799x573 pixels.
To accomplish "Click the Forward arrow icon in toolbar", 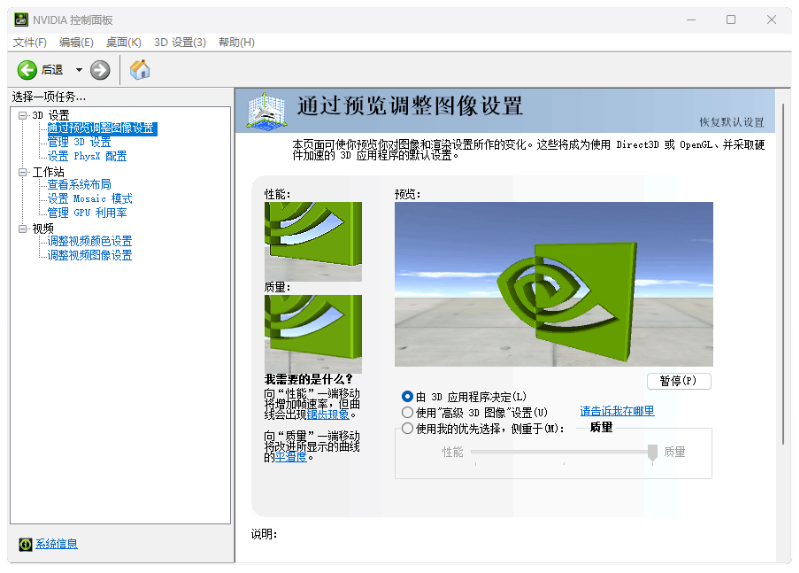I will coord(100,70).
